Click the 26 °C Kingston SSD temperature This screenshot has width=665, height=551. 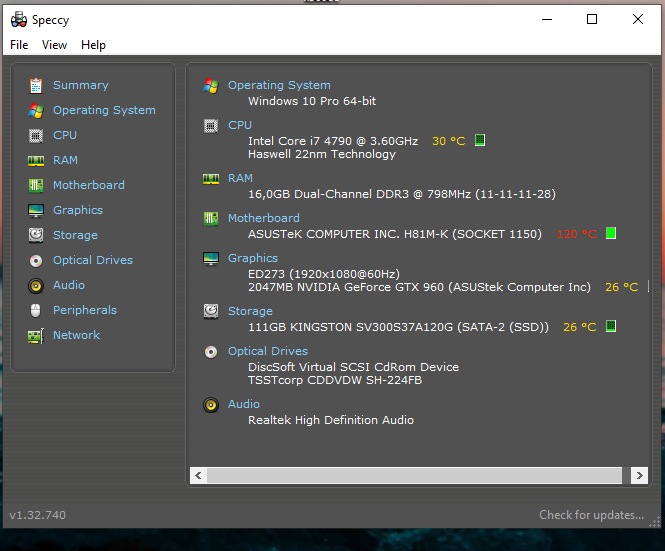point(580,327)
